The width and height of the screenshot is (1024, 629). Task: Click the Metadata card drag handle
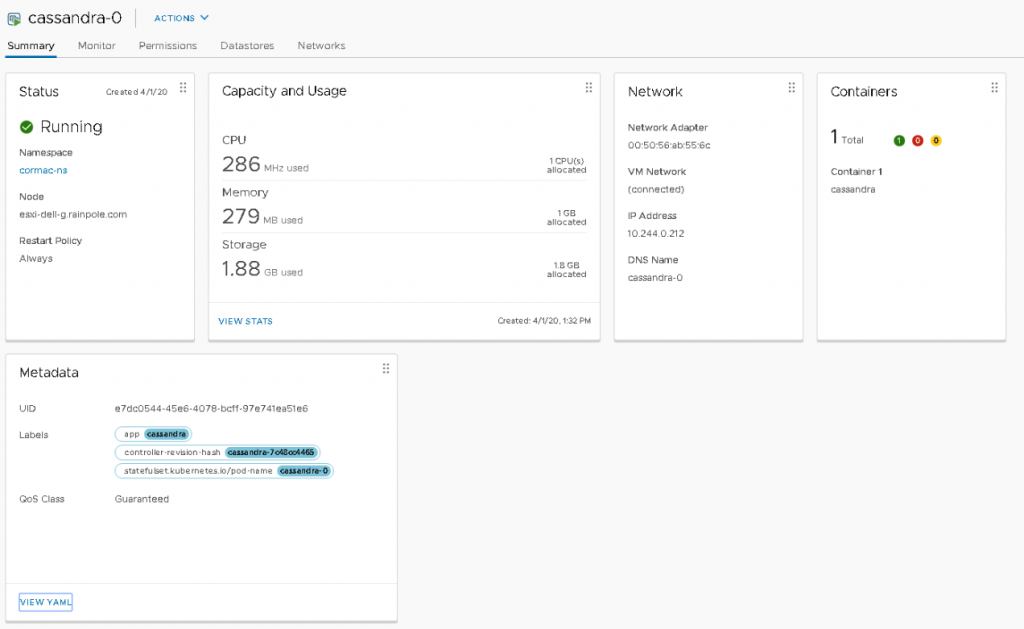click(386, 368)
